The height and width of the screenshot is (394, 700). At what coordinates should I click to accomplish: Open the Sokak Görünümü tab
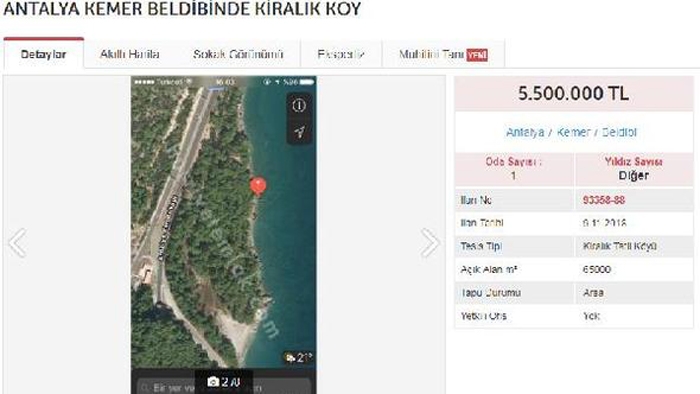tap(238, 54)
